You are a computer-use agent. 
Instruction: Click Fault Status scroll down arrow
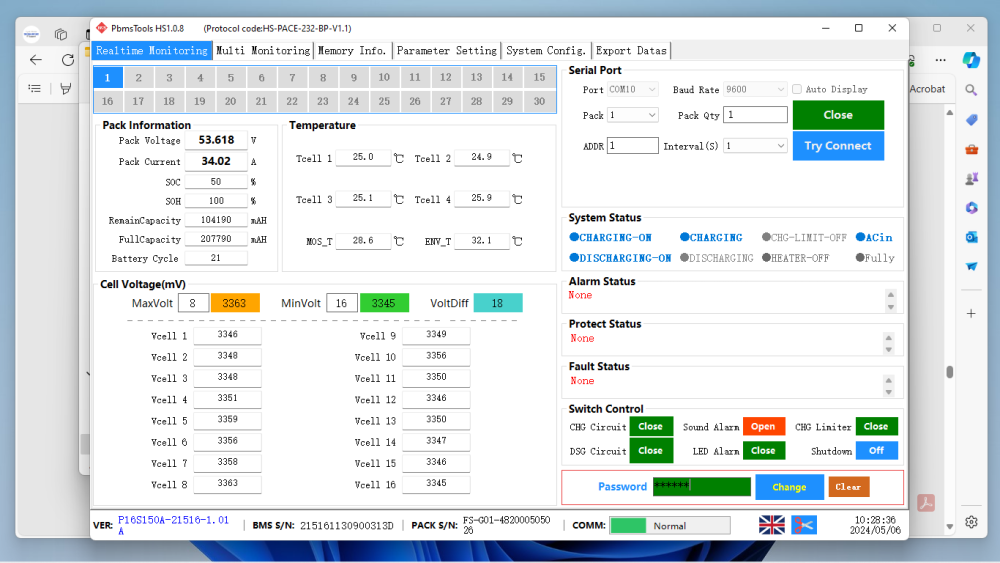point(888,392)
